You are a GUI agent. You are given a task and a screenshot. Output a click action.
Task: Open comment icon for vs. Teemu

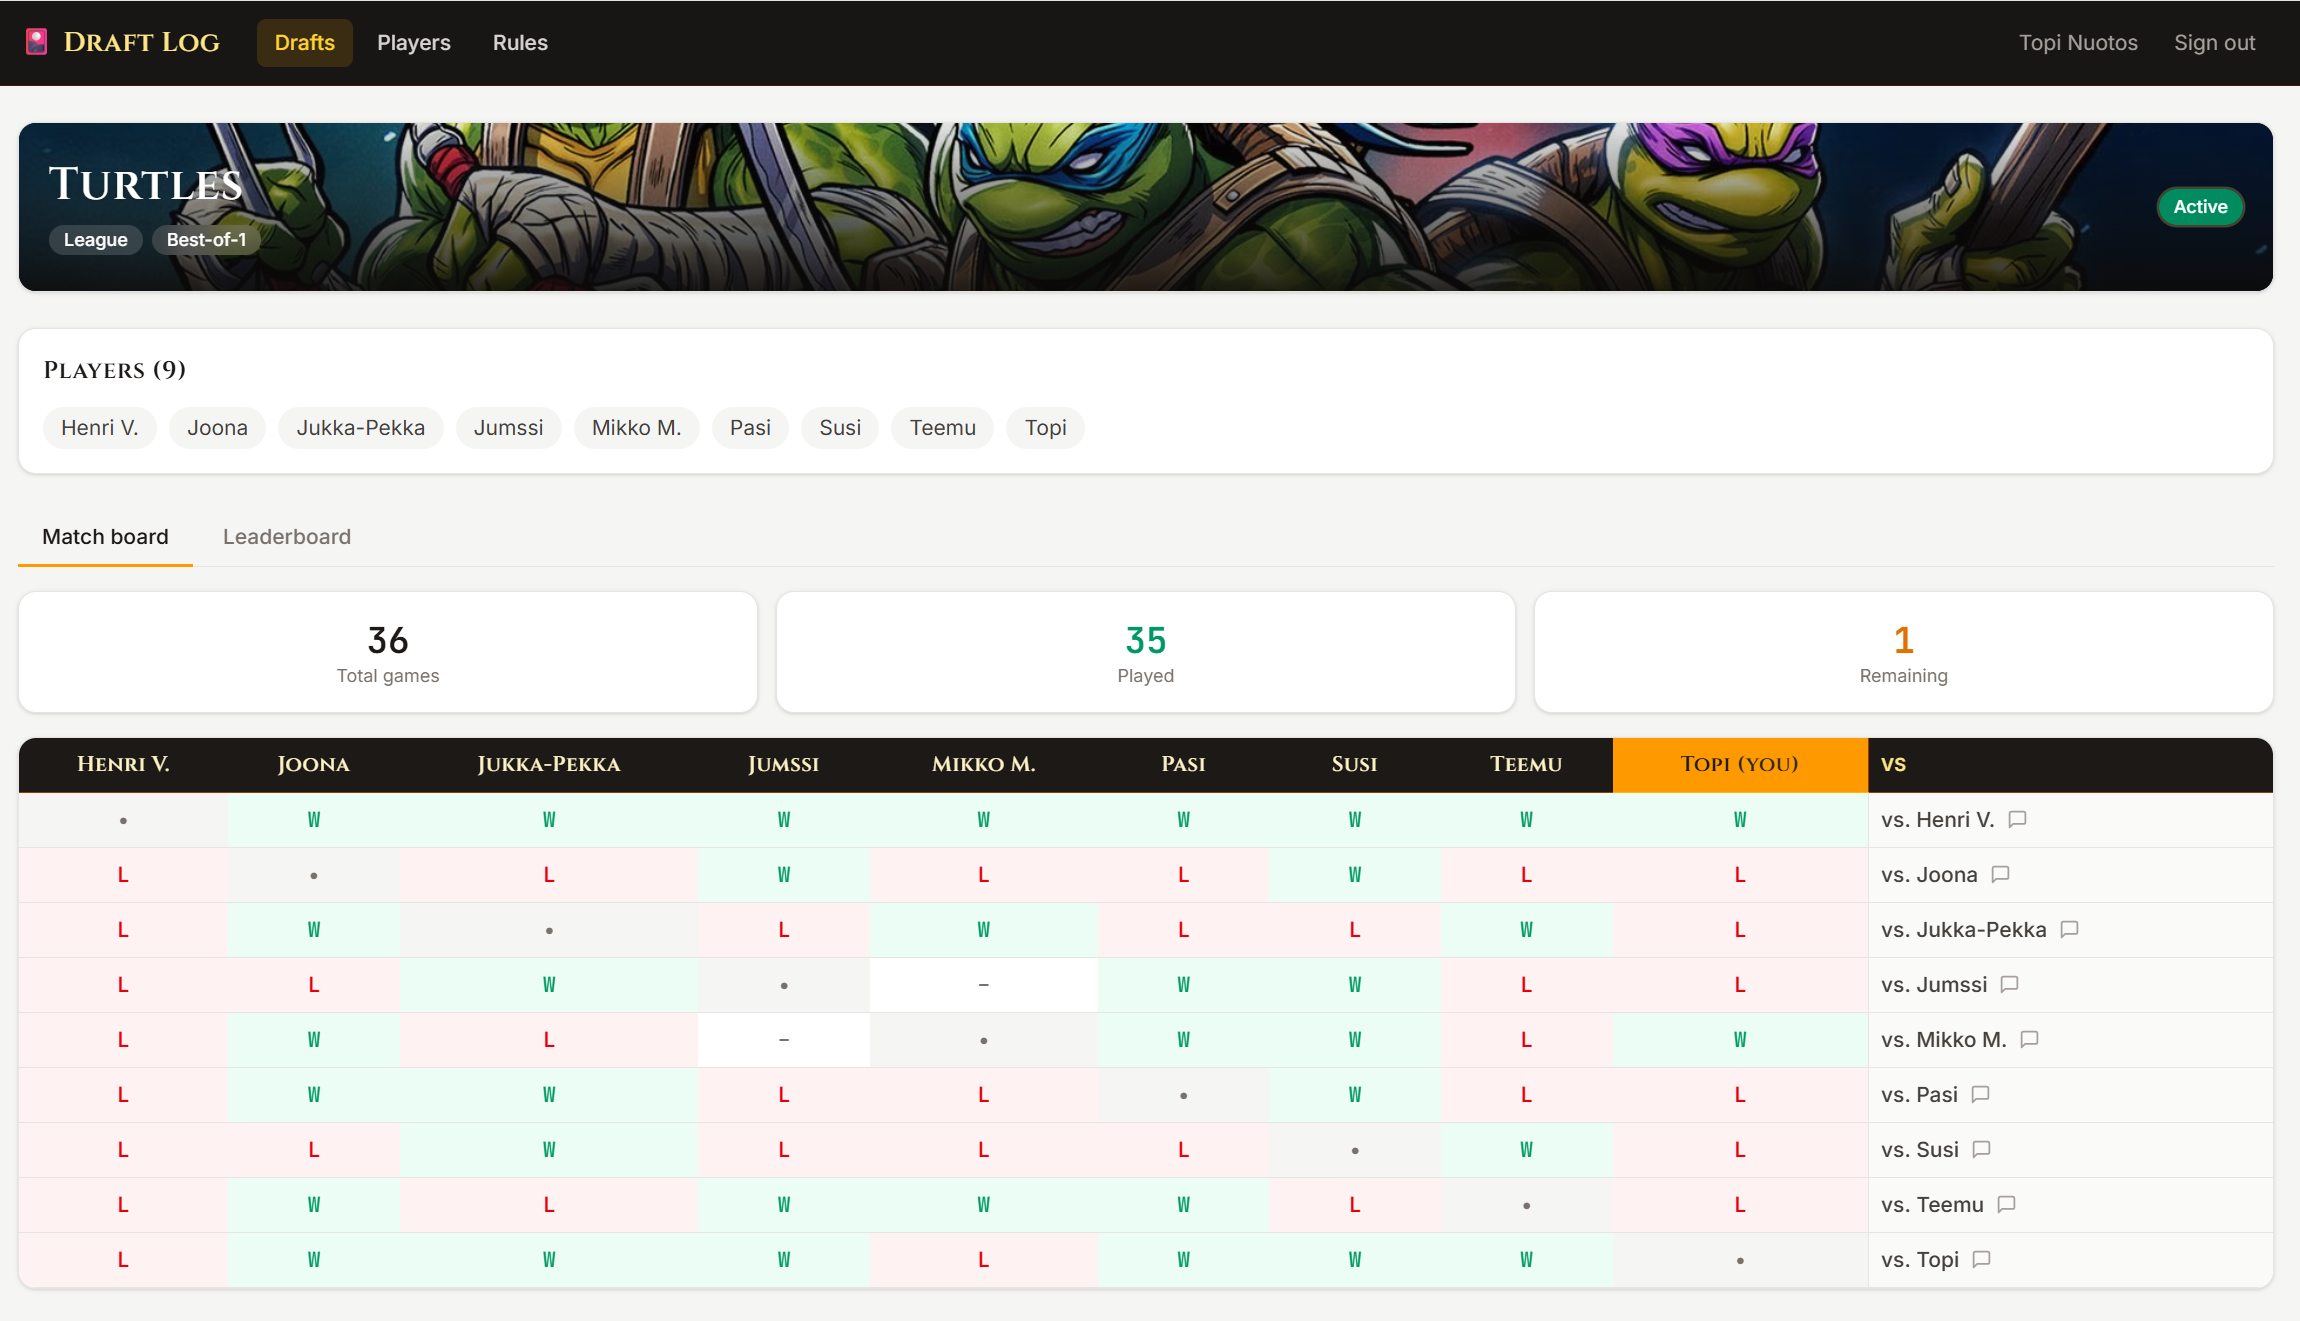pyautogui.click(x=2007, y=1204)
